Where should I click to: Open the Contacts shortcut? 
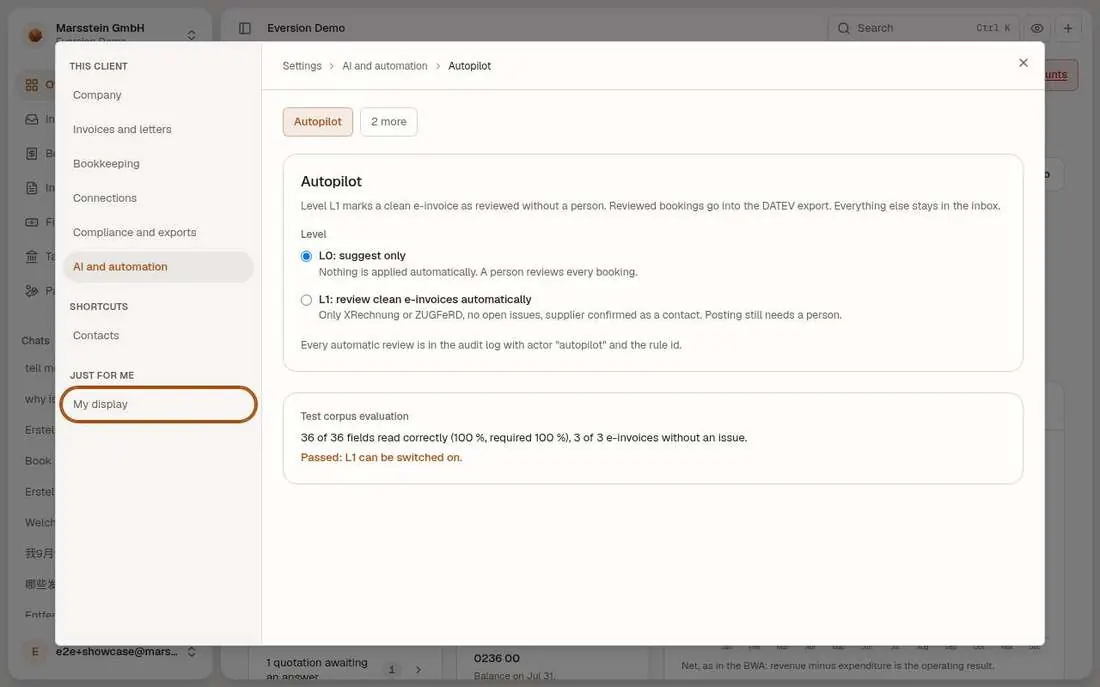158,335
